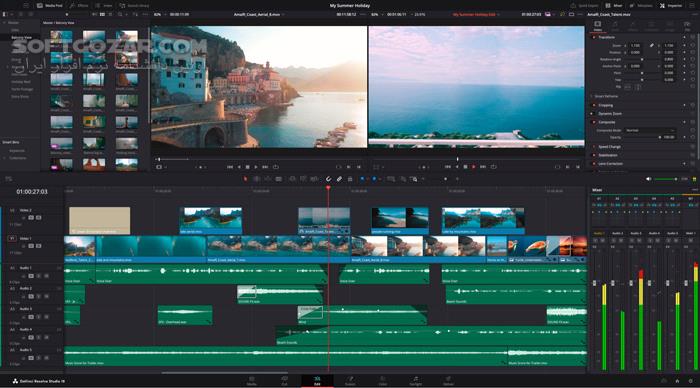Viewport: 700px width, 388px height.
Task: Toggle the Cropping section enable switch
Action: point(594,105)
